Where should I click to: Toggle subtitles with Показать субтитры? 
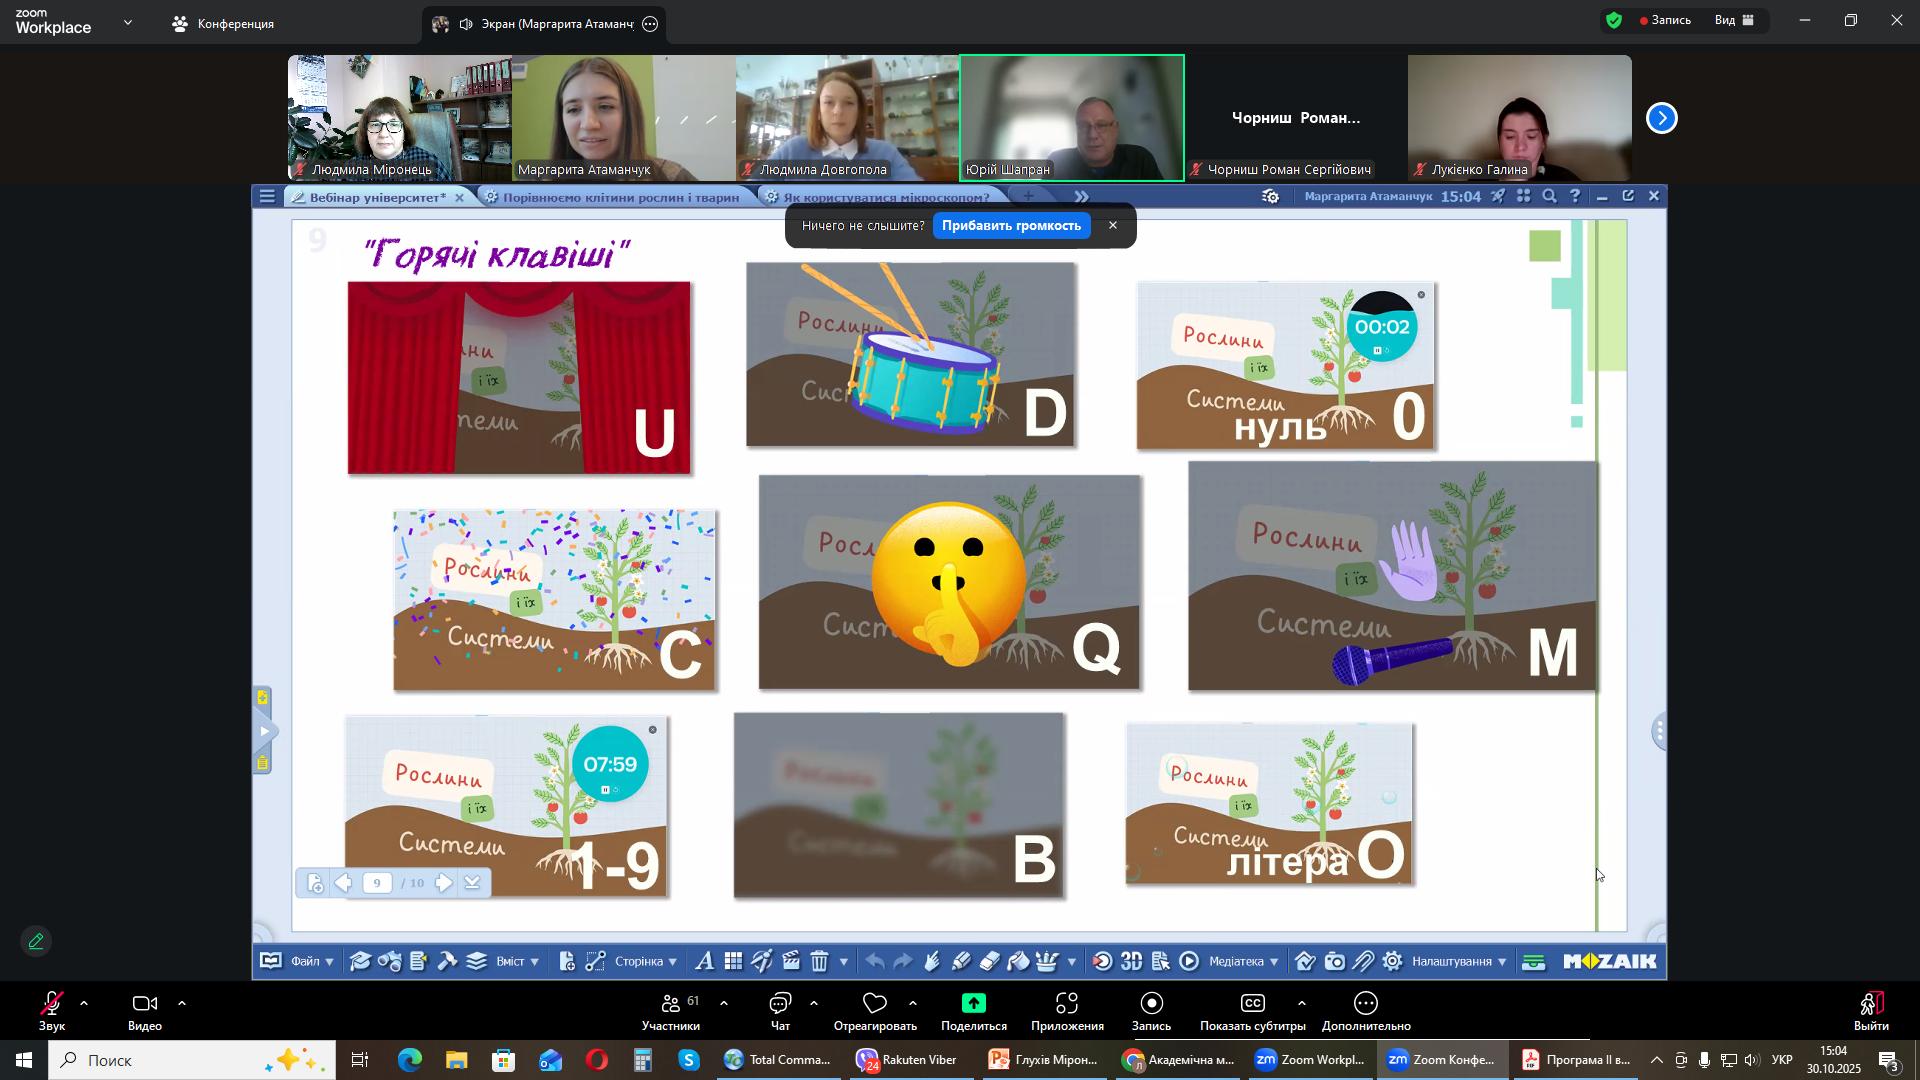coord(1252,1010)
